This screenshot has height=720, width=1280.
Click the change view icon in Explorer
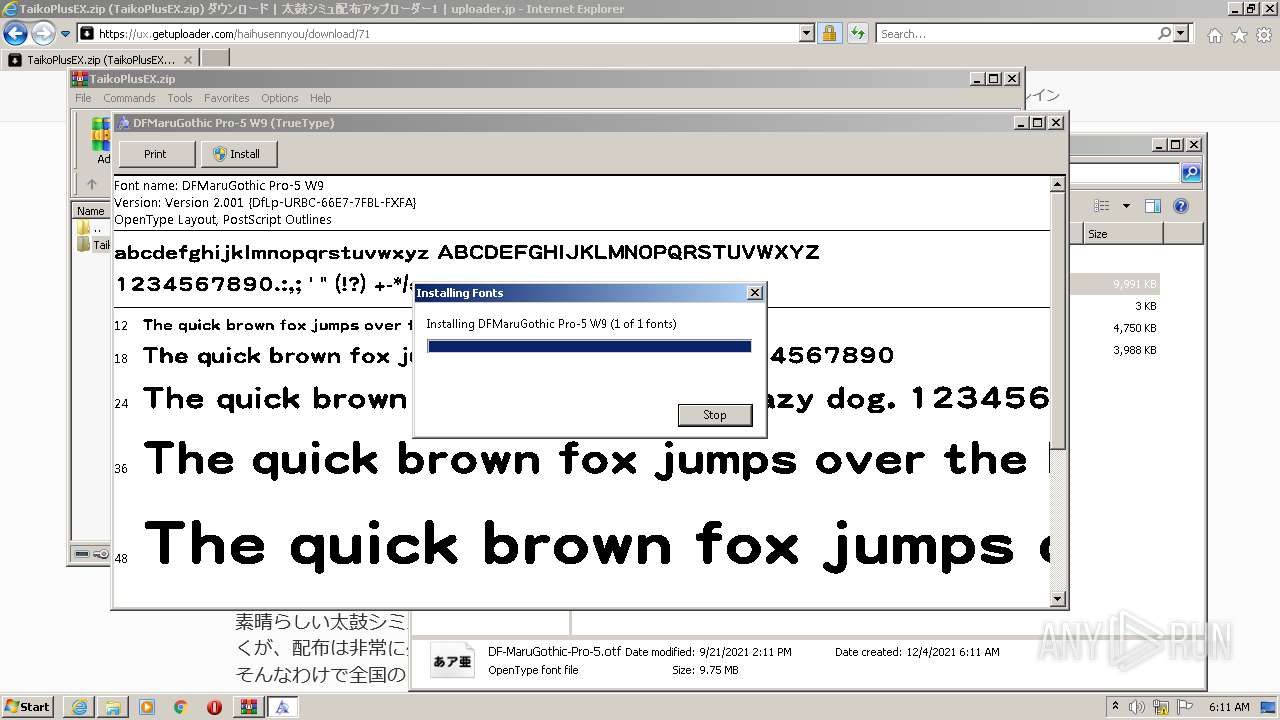1101,206
